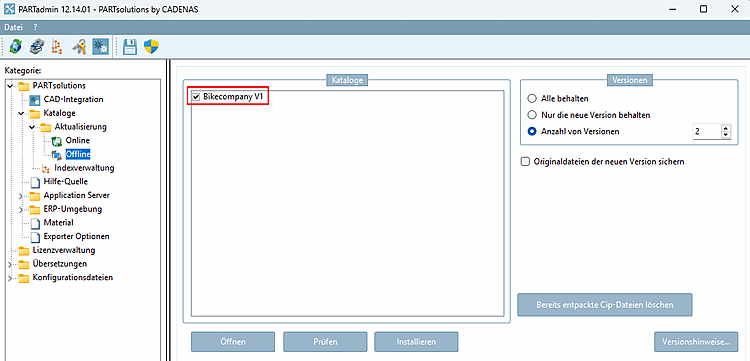
Task: Increase the version count with up arrow
Action: pyautogui.click(x=726, y=128)
